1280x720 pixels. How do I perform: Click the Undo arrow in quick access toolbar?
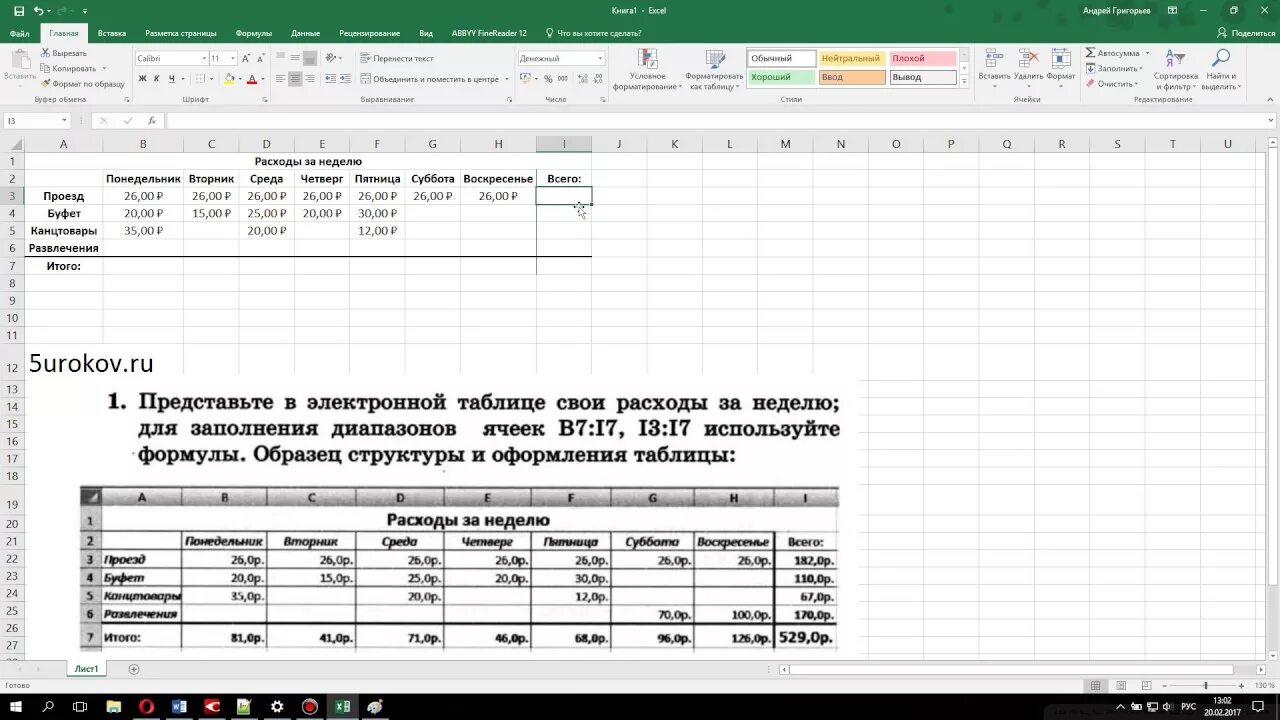(38, 10)
